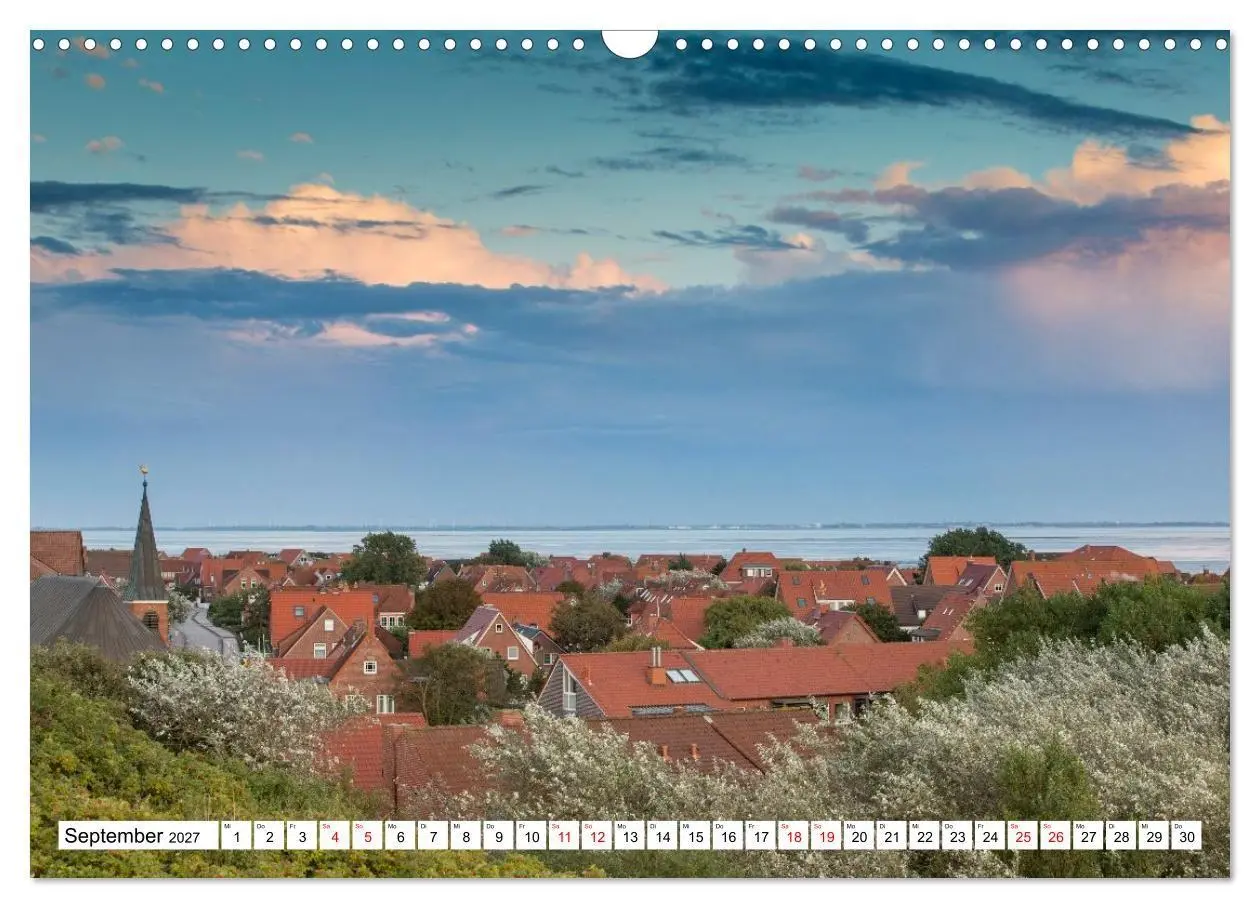Screen dimensions: 1260x908
Task: Click date cell 16
Action: tap(728, 836)
